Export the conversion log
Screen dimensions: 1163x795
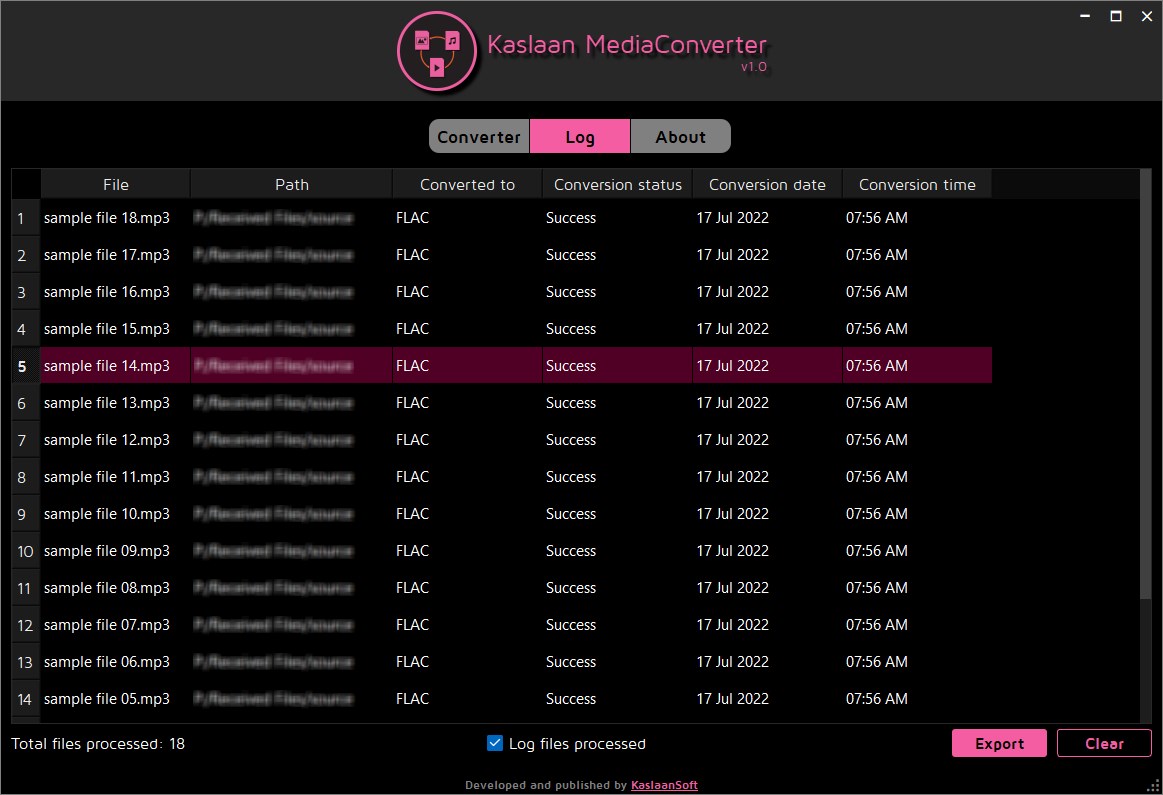tap(999, 743)
